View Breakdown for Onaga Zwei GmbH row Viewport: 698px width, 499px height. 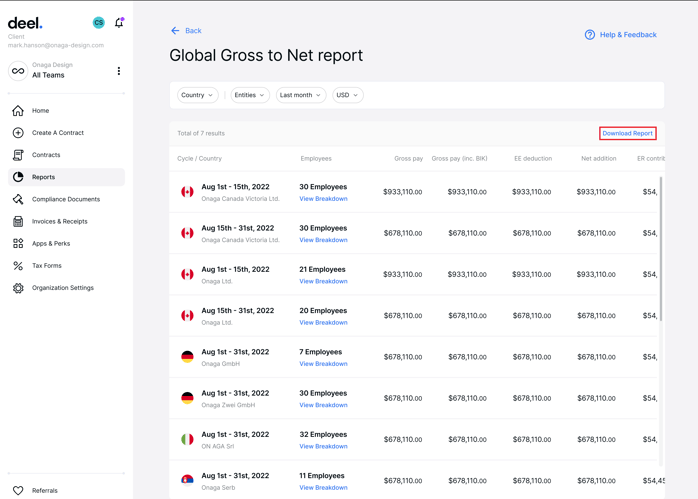[x=323, y=405]
